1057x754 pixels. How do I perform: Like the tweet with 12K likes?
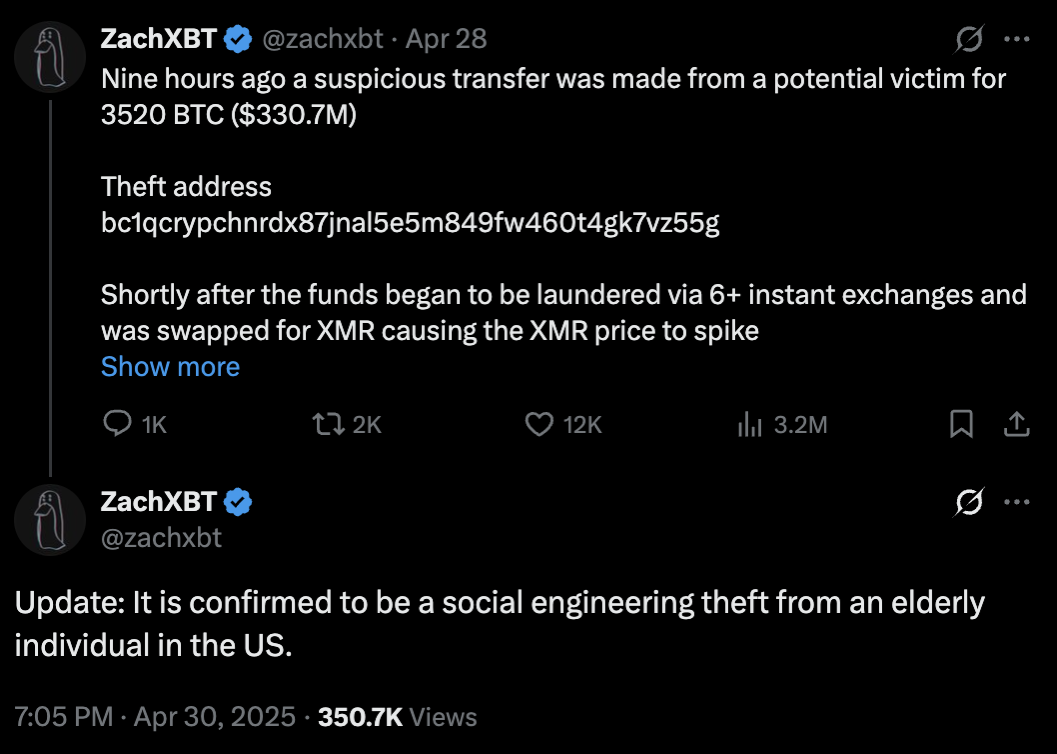coord(540,425)
